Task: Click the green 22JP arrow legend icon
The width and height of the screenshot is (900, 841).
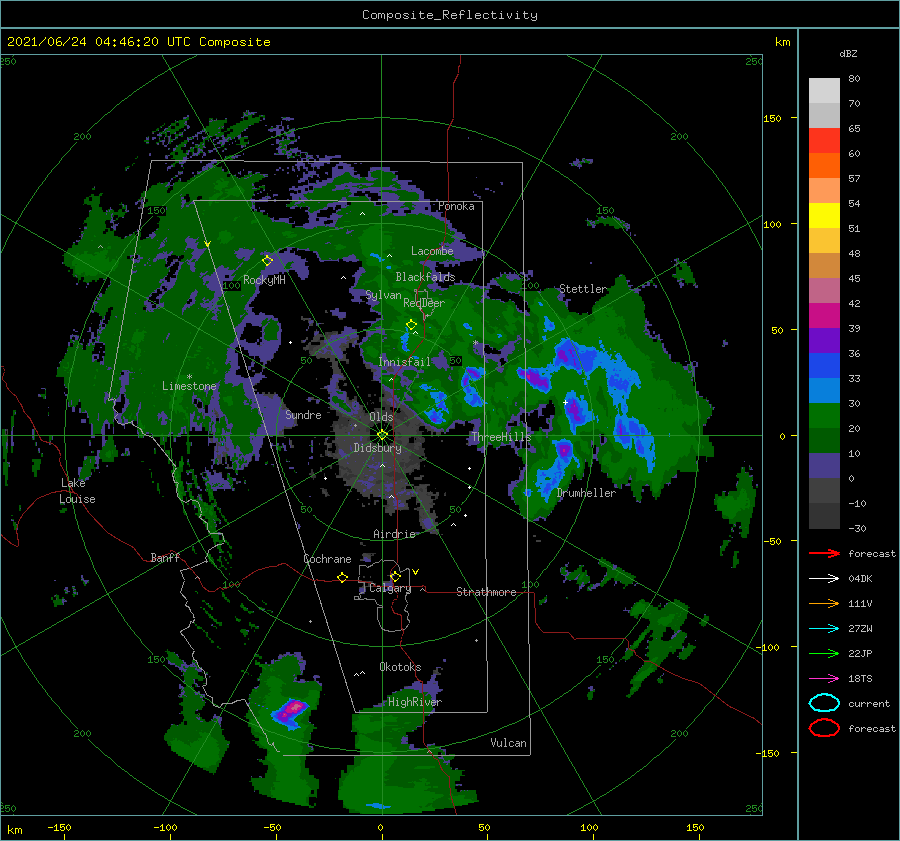Action: (x=824, y=653)
